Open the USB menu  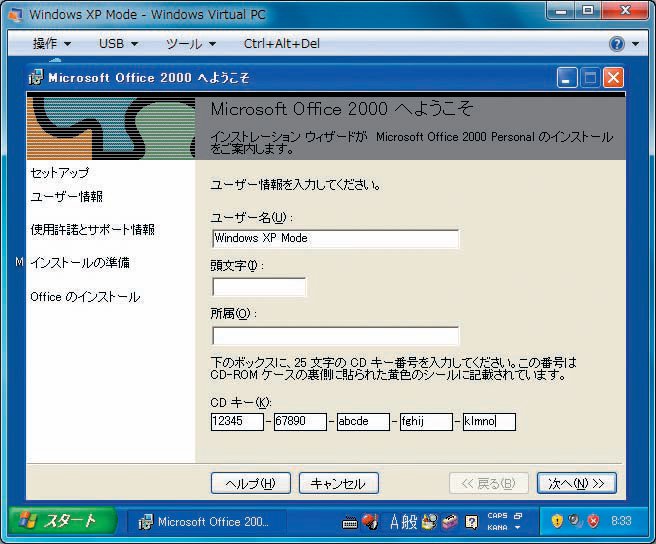[118, 43]
